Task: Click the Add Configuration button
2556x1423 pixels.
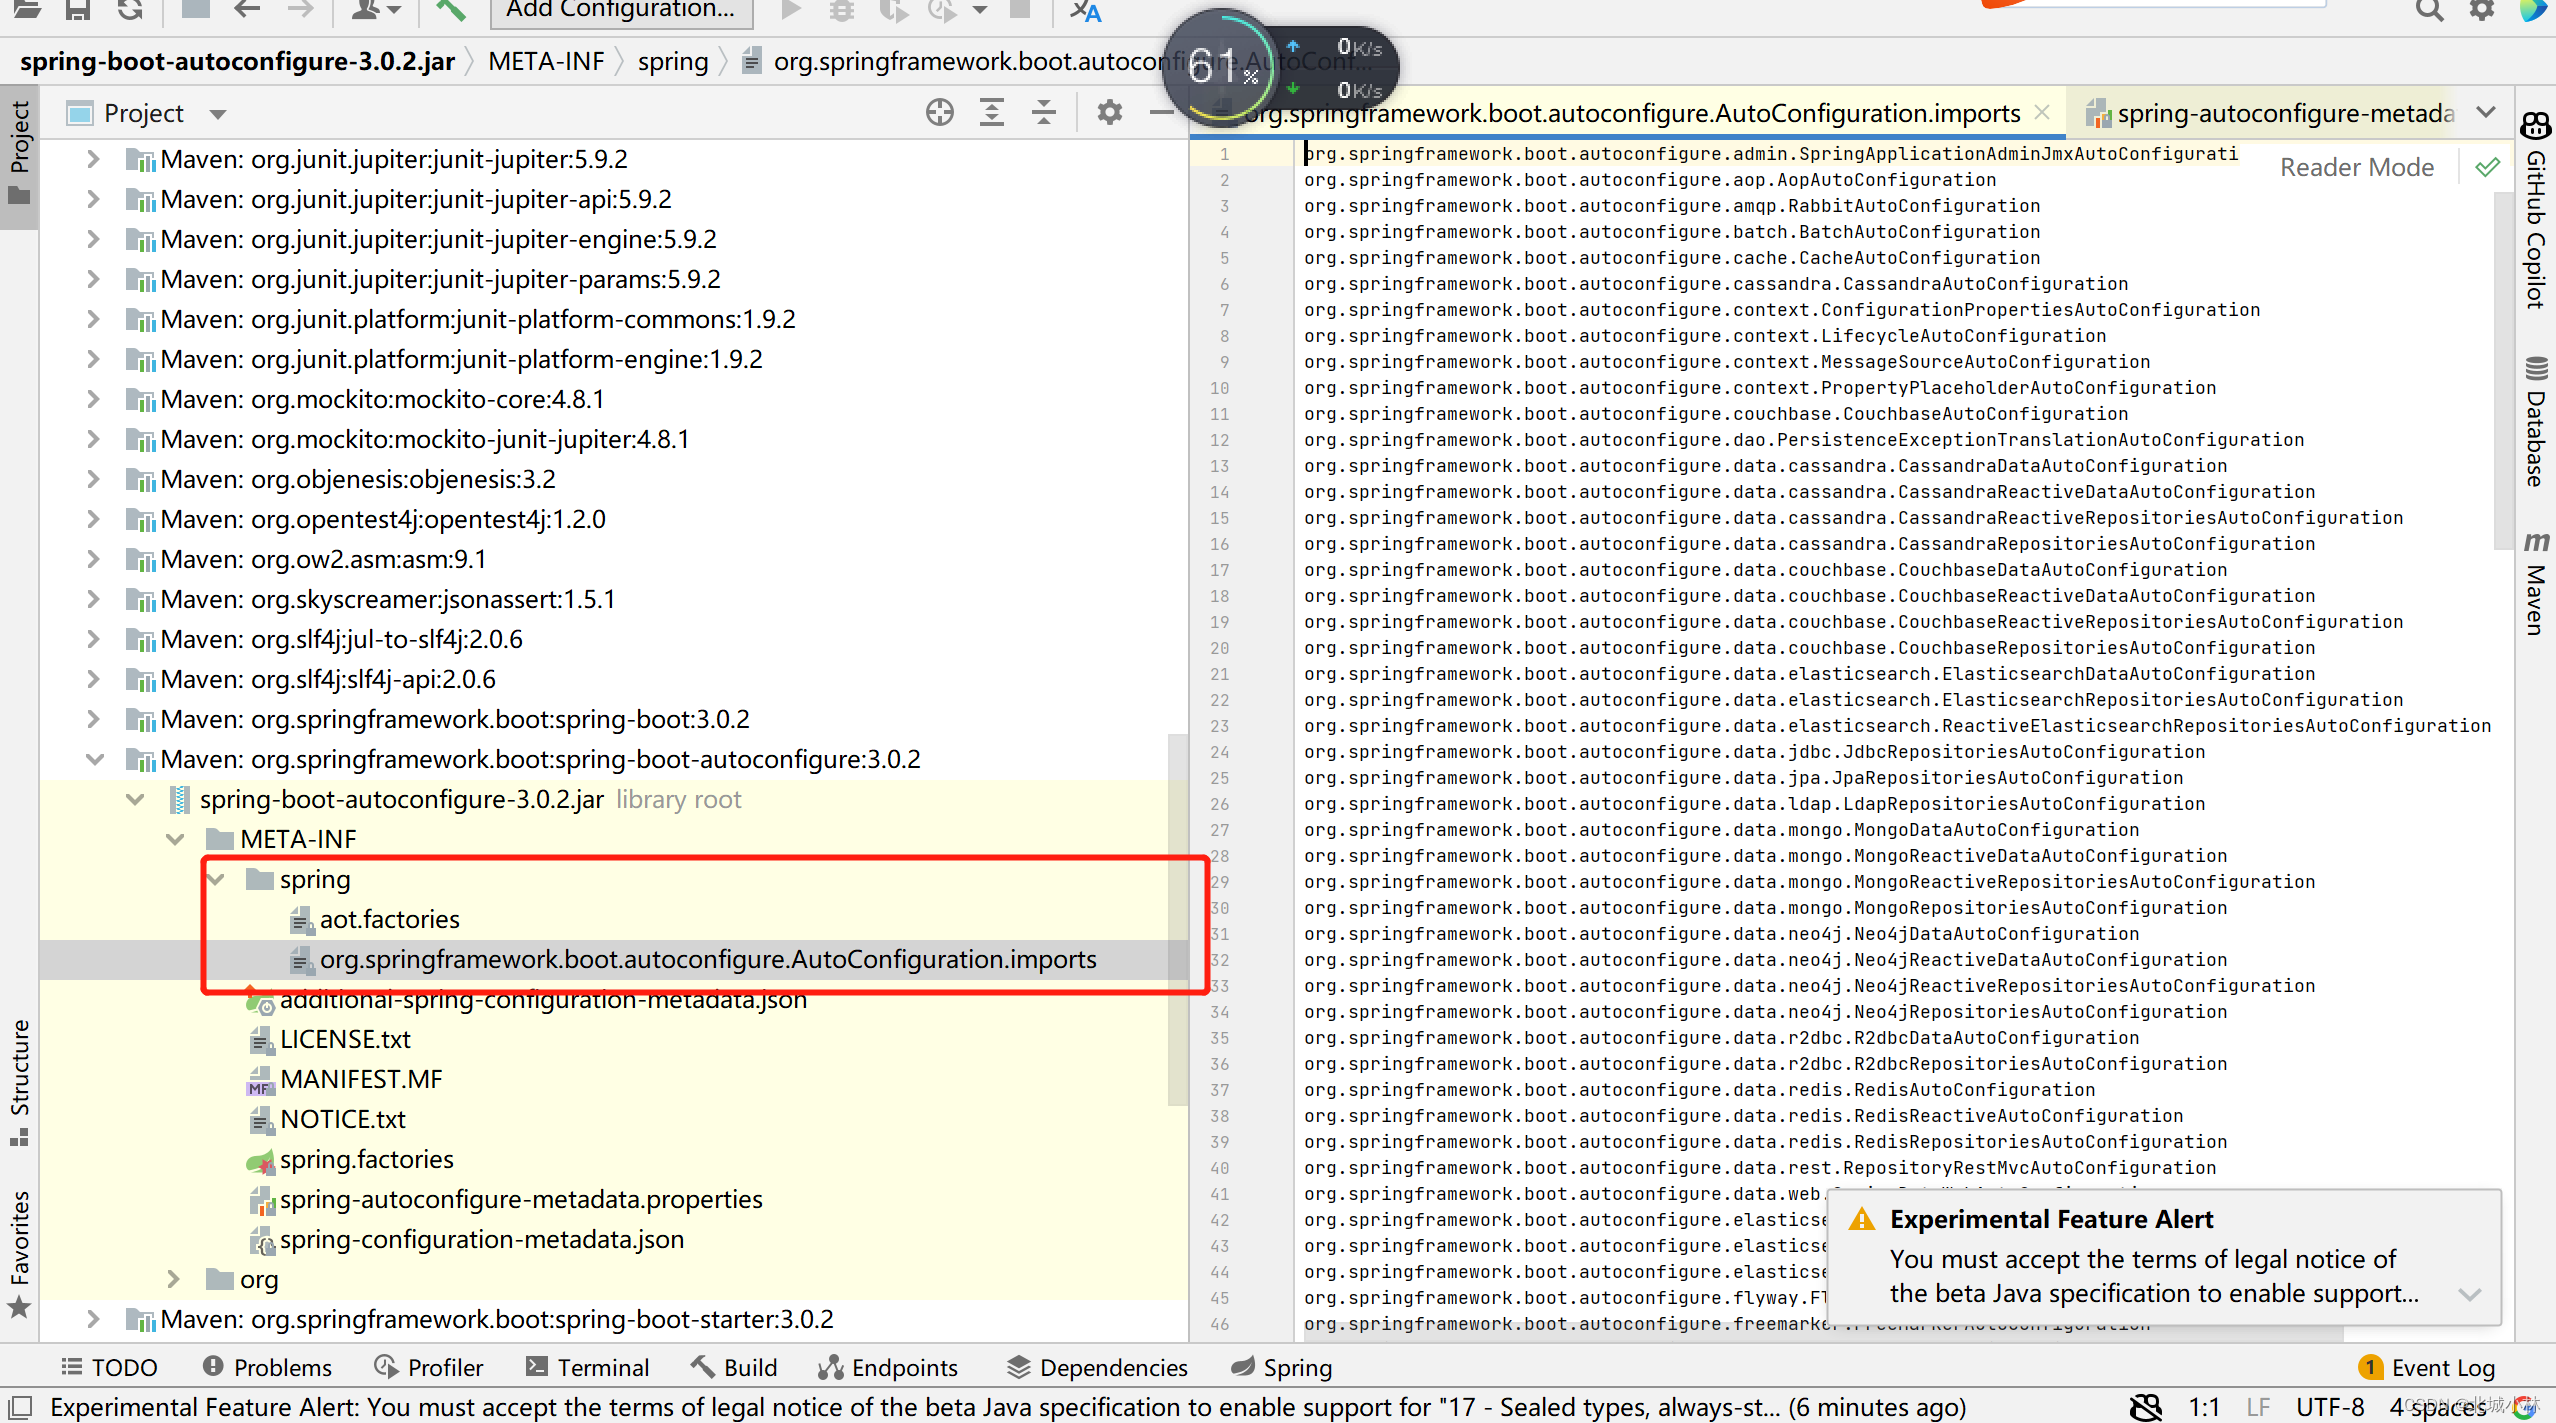Action: [620, 10]
